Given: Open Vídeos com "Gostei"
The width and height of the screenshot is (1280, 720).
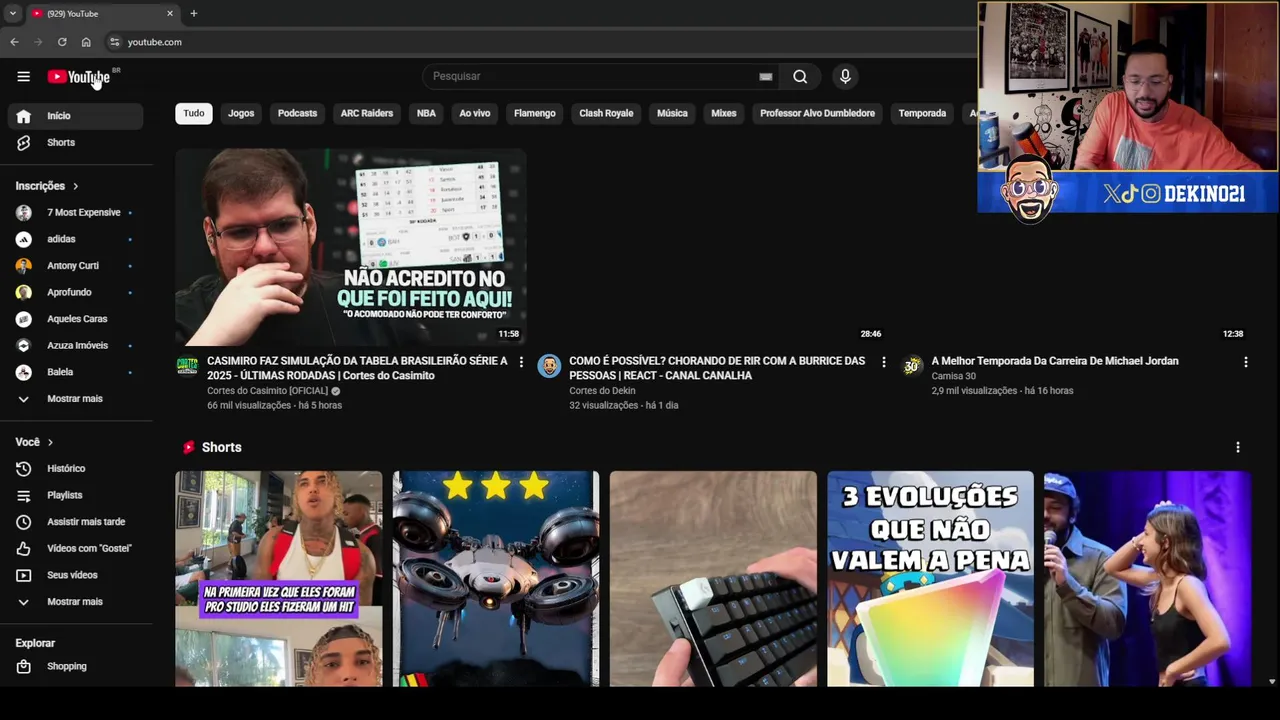Looking at the screenshot, I should [75, 548].
